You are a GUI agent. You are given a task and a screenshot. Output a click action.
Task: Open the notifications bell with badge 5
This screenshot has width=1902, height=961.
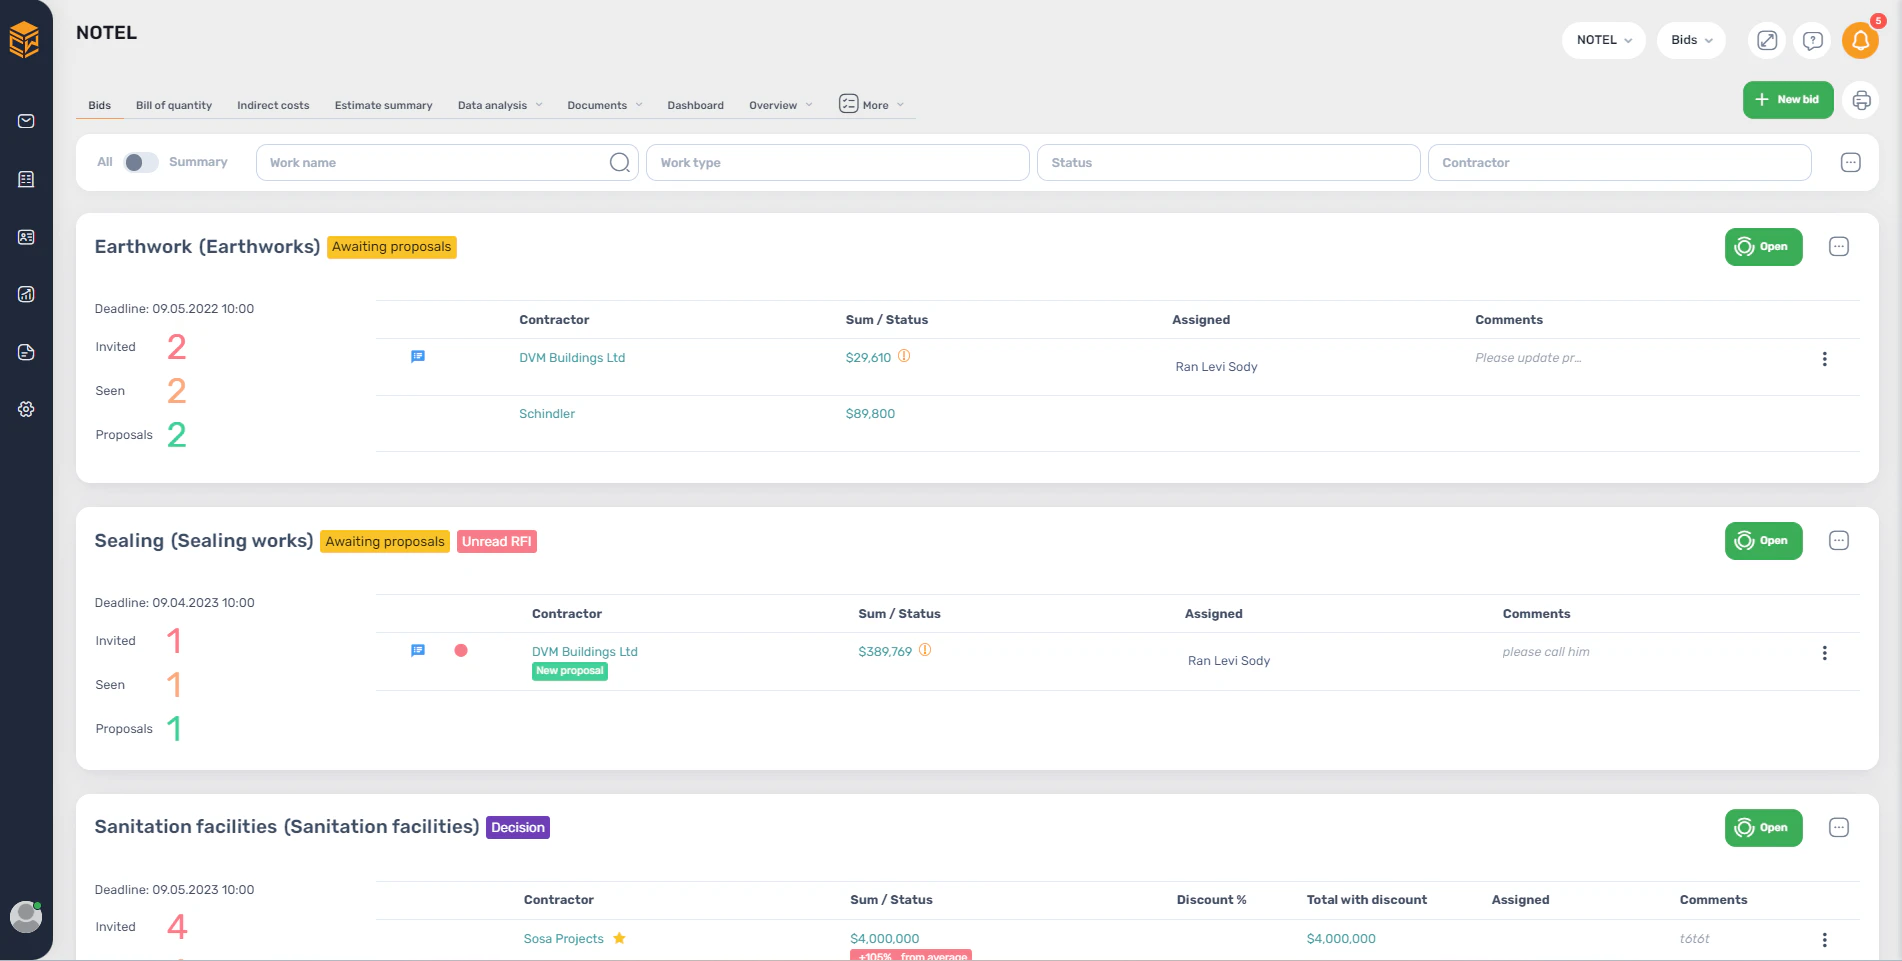1860,40
